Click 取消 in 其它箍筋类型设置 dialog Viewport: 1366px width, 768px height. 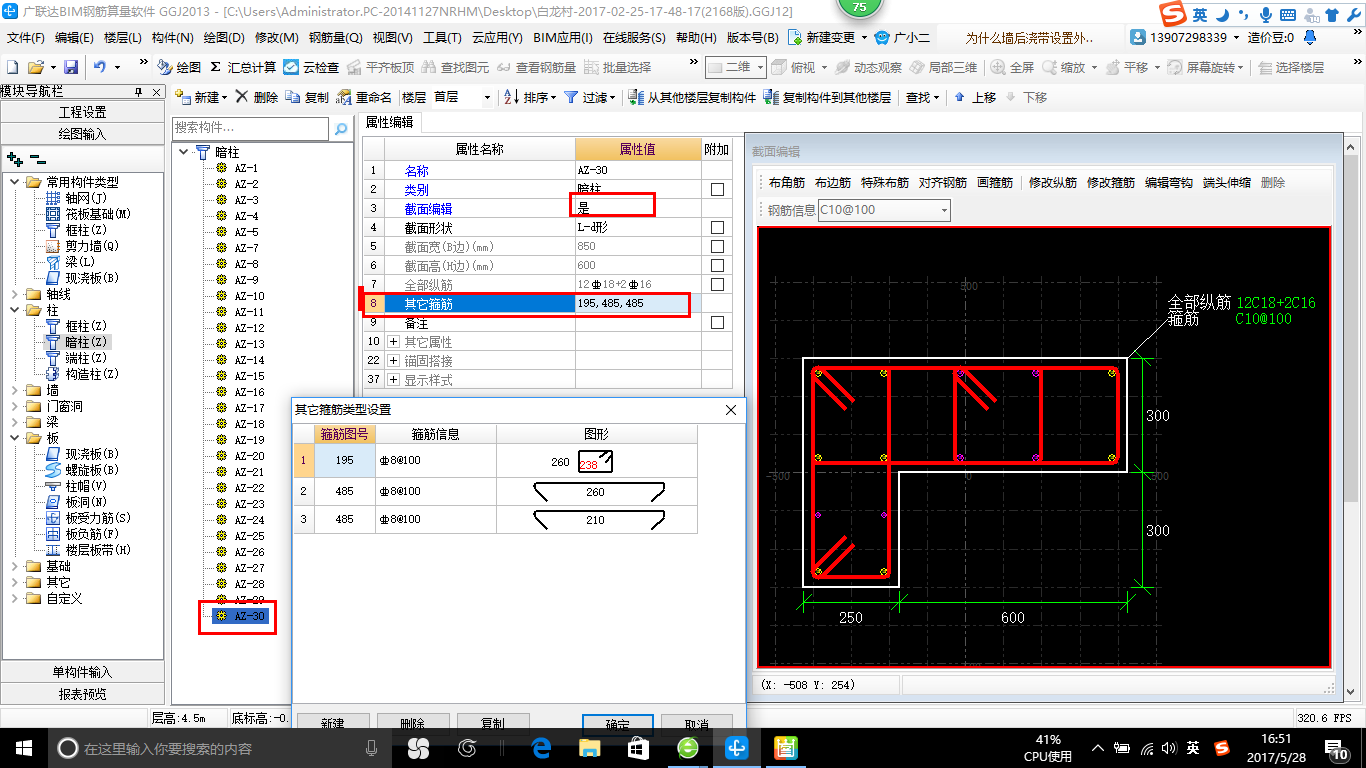point(697,724)
